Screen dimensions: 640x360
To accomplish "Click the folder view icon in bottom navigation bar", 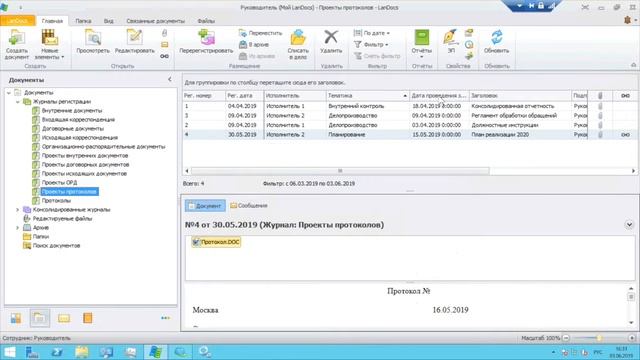I will (x=40, y=318).
